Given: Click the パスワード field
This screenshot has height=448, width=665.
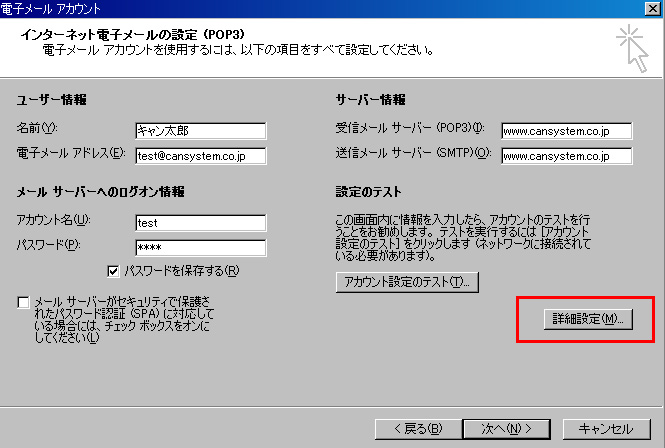Looking at the screenshot, I should 201,248.
